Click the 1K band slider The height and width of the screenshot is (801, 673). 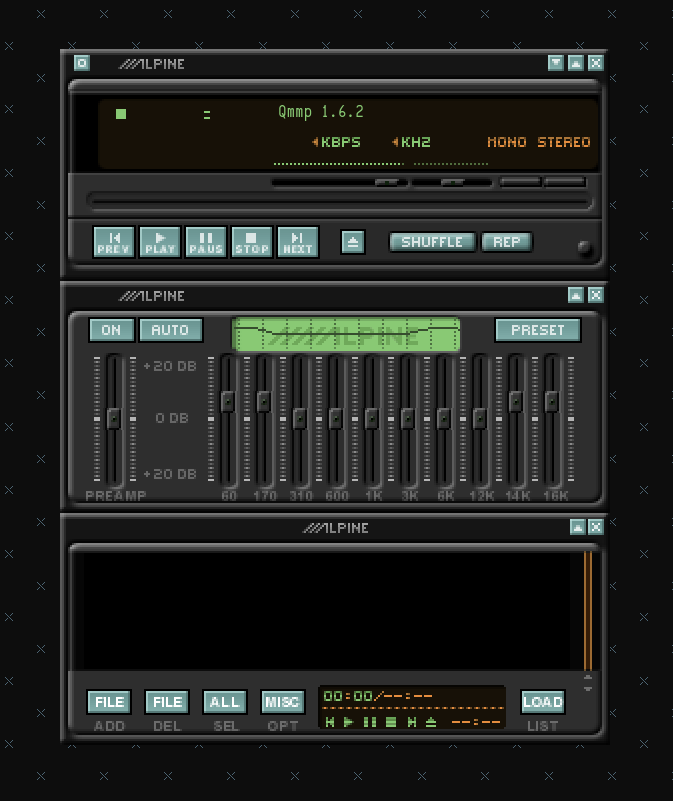[x=372, y=420]
